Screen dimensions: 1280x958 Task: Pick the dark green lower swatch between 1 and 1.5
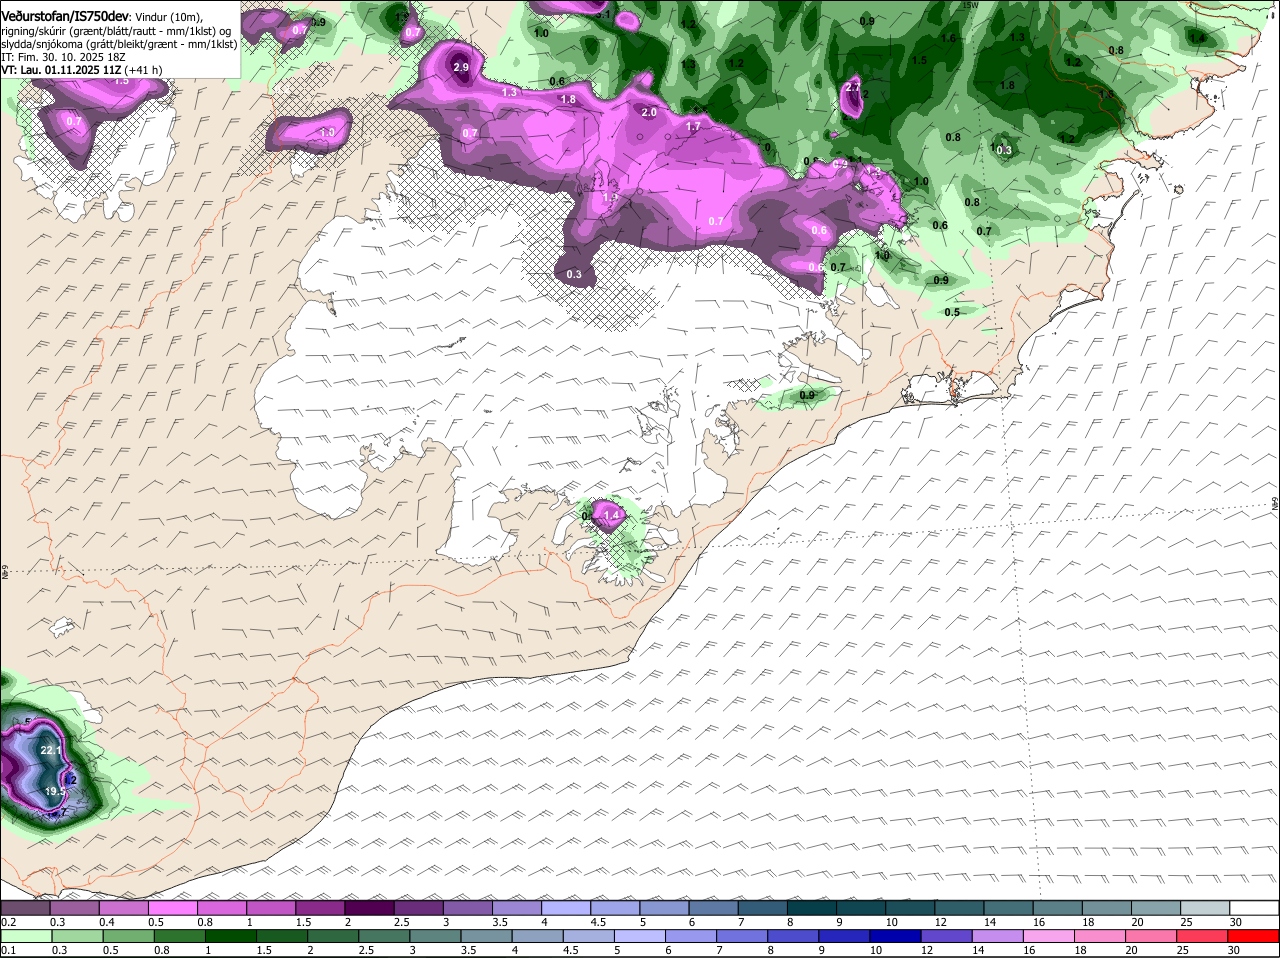231,936
